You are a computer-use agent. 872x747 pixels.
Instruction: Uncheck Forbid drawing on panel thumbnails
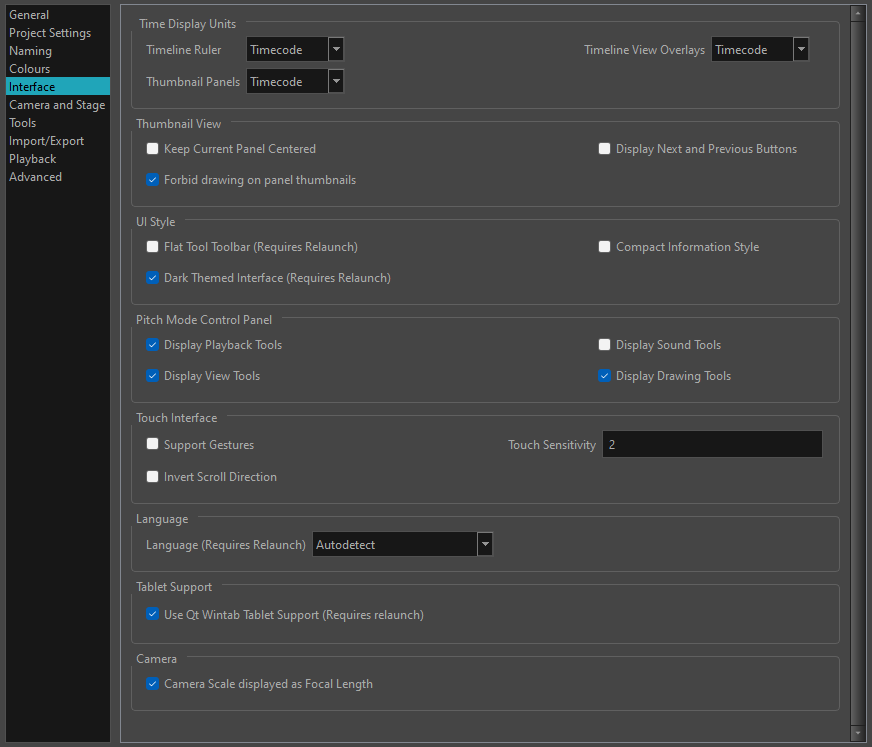(153, 180)
